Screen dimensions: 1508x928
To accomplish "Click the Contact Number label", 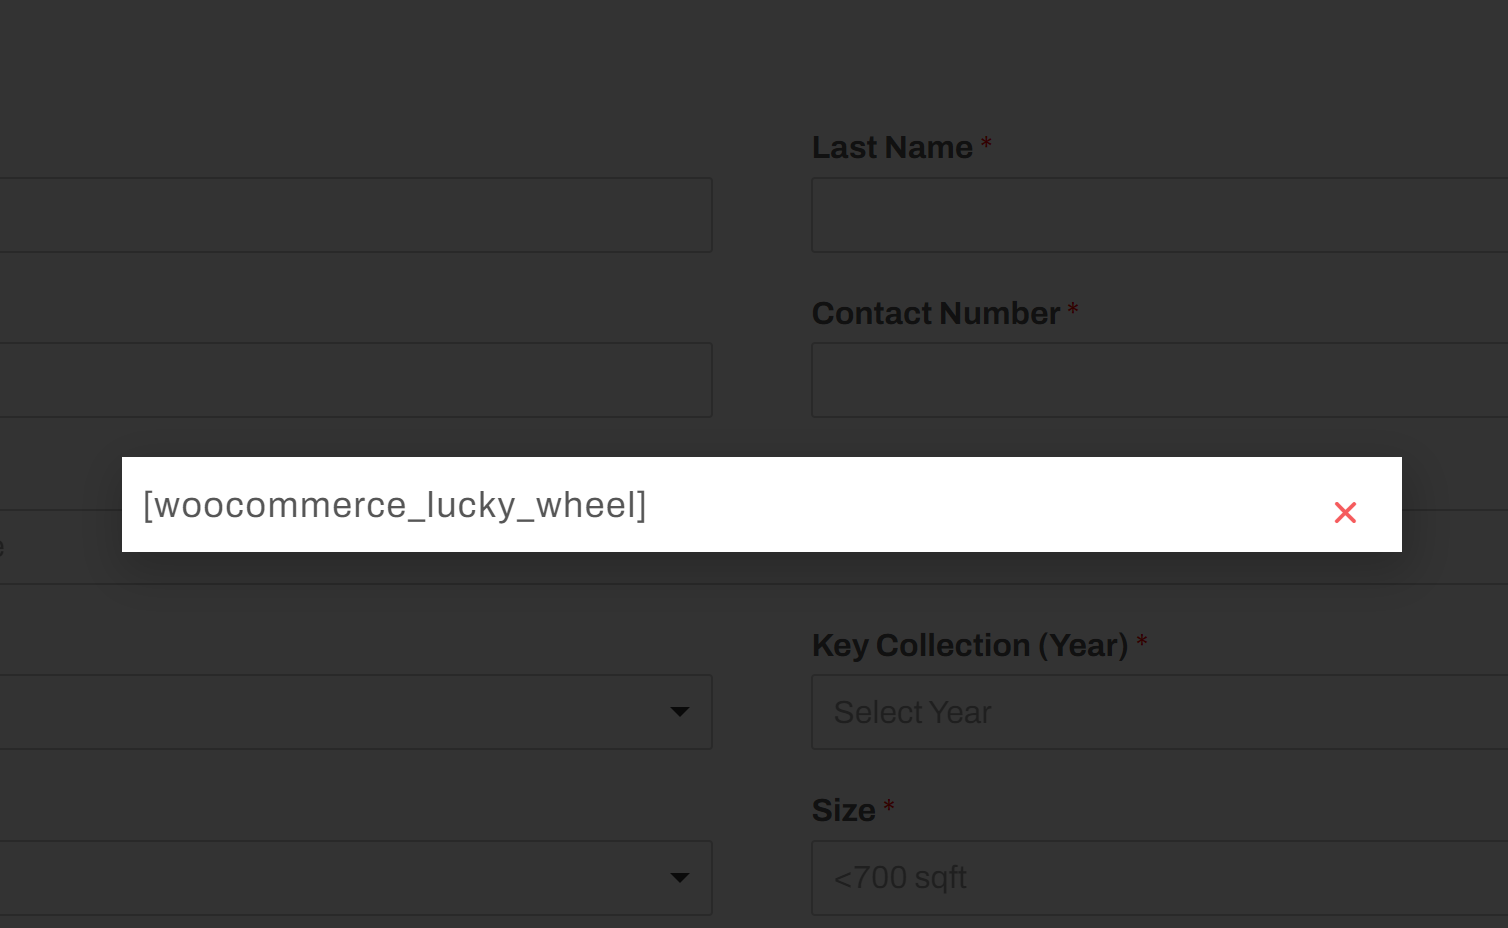I will point(936,313).
